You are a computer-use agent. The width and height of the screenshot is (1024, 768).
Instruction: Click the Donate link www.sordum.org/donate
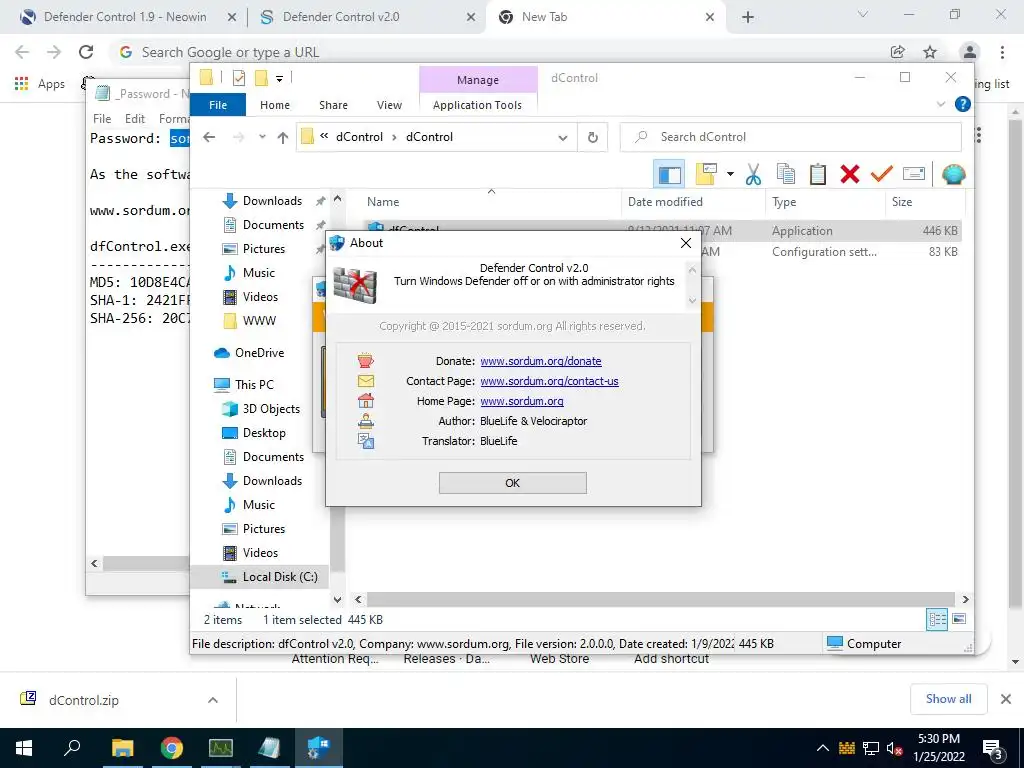pos(541,361)
